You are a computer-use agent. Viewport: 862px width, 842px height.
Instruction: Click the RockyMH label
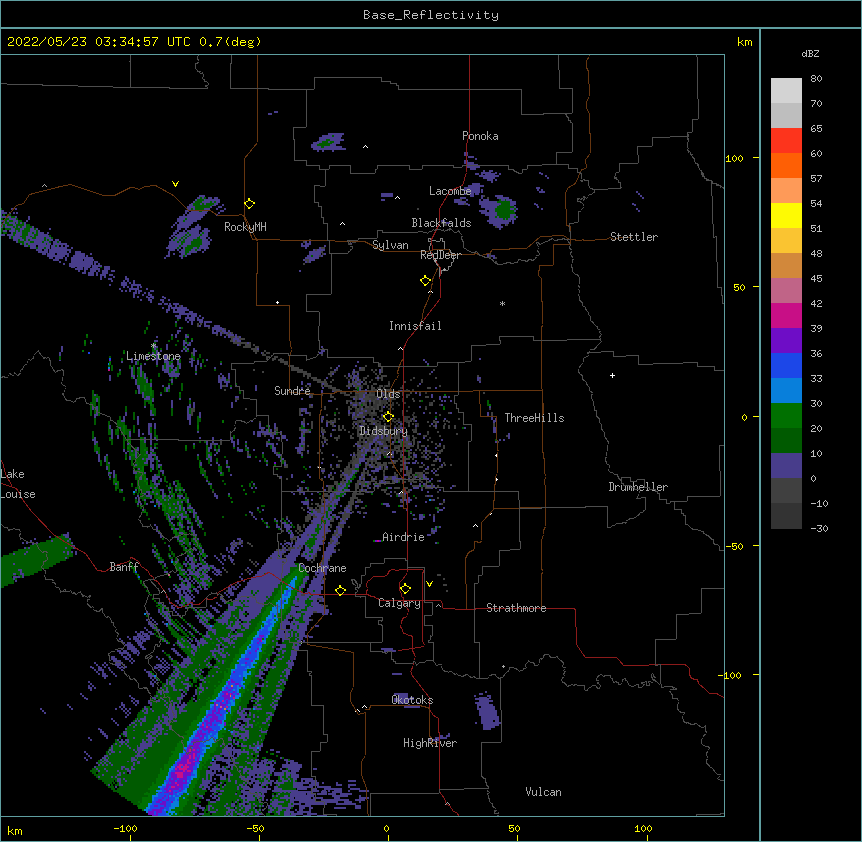click(245, 227)
